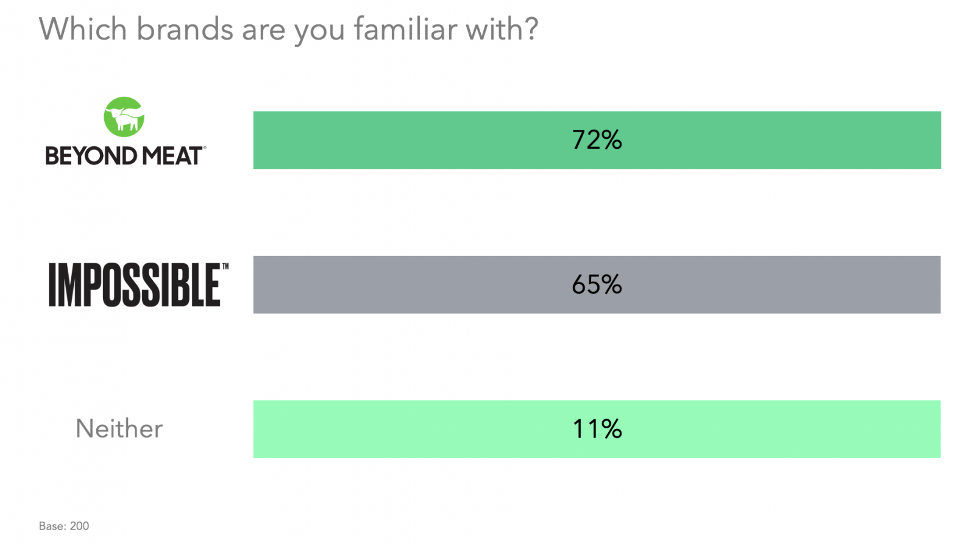Click the 72% data label

(x=597, y=140)
